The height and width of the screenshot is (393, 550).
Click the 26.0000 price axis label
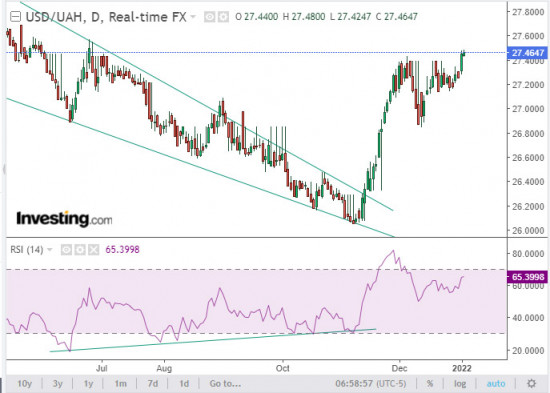pos(528,230)
